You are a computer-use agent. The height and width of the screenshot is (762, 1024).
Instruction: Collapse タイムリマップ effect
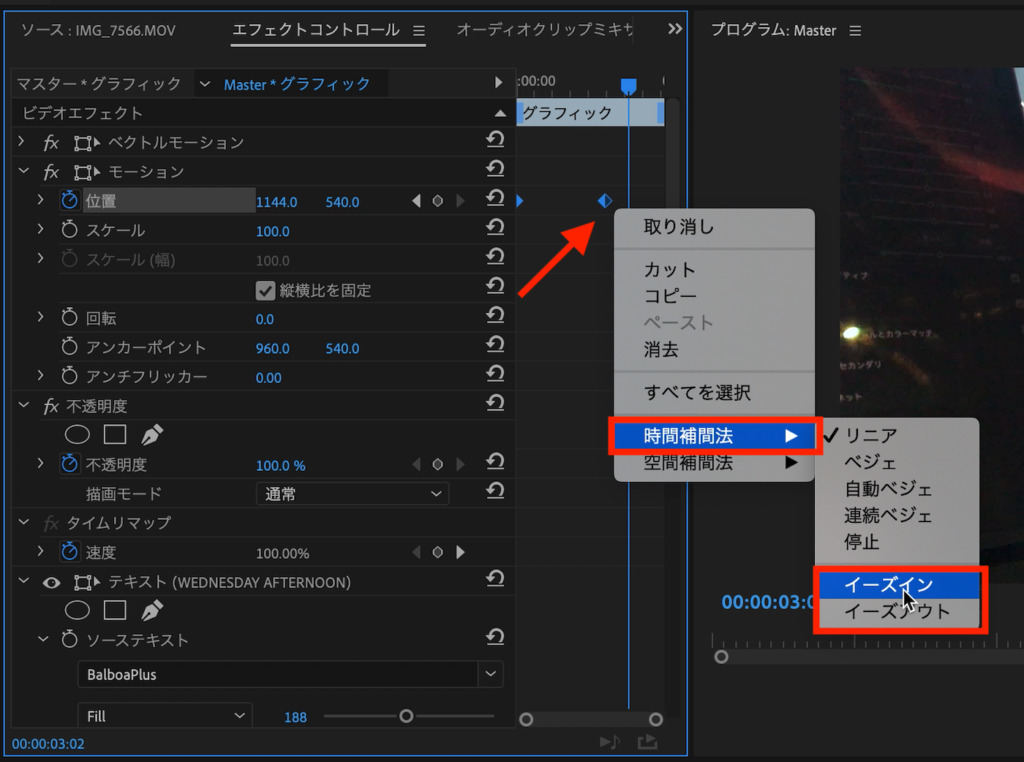pos(24,522)
